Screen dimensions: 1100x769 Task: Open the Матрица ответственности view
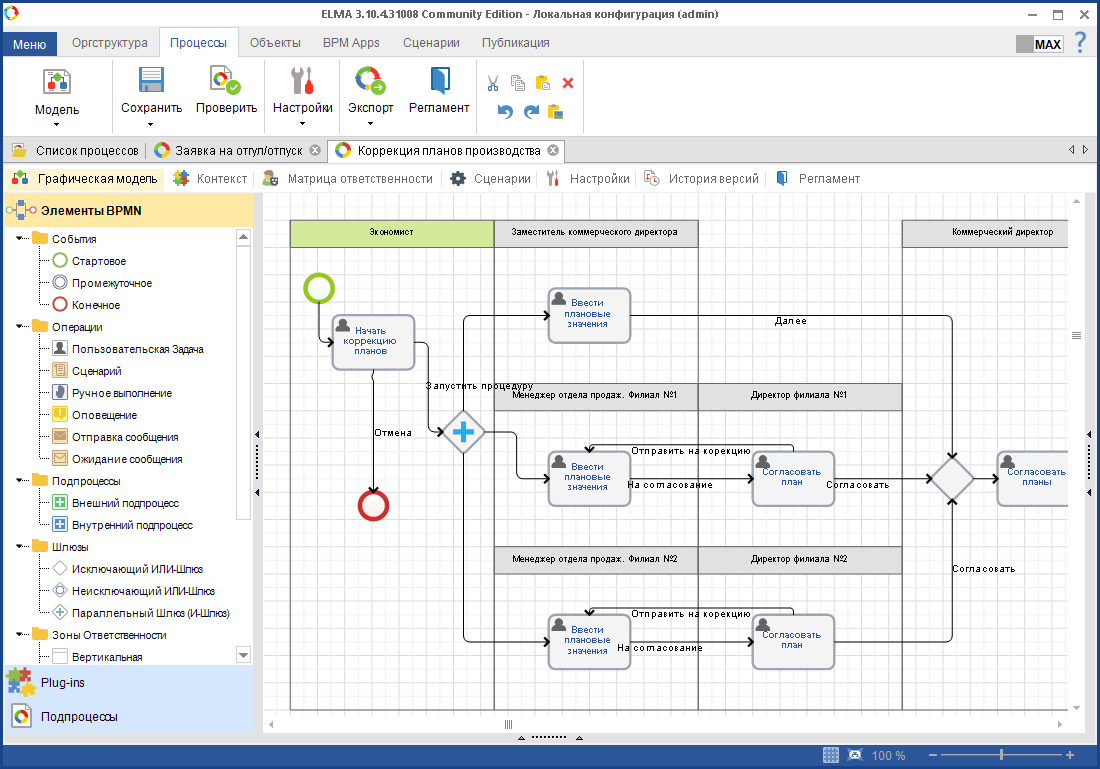pyautogui.click(x=348, y=179)
